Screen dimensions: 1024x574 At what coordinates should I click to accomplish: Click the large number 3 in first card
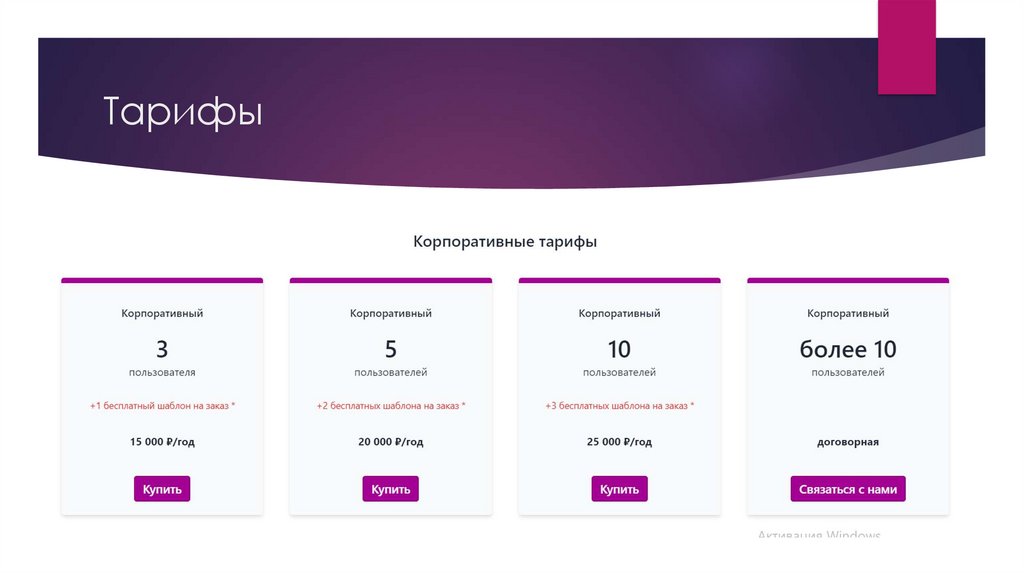[162, 349]
